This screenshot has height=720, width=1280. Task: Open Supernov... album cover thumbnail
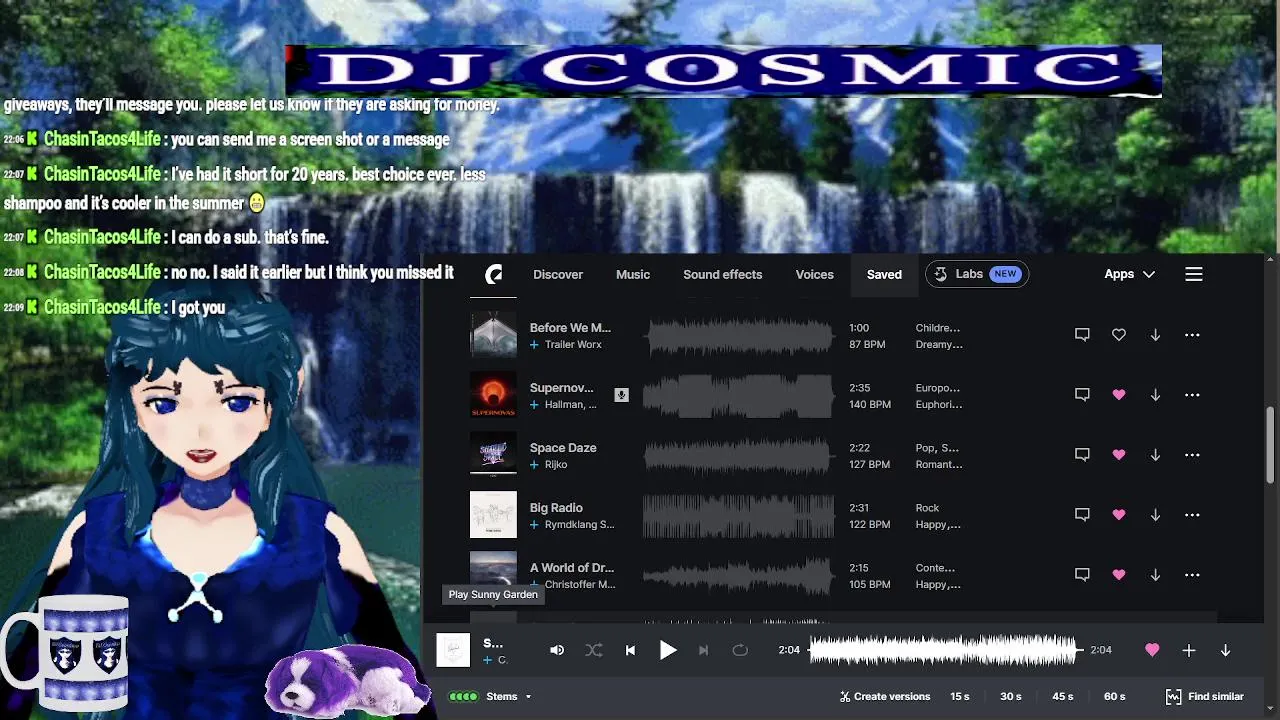coord(493,395)
